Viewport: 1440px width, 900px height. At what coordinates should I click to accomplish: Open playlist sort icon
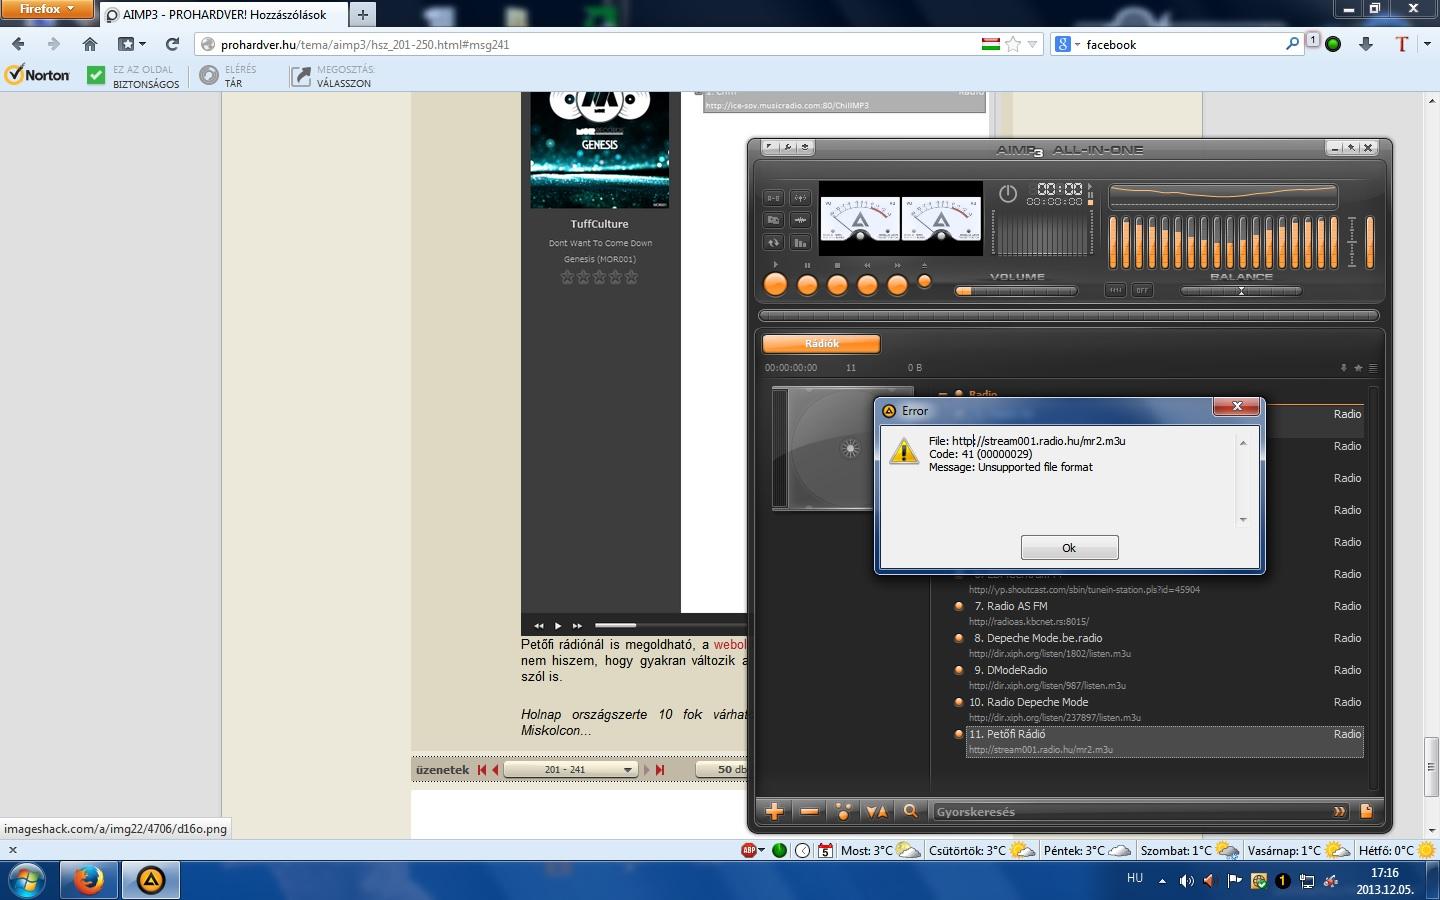point(876,811)
